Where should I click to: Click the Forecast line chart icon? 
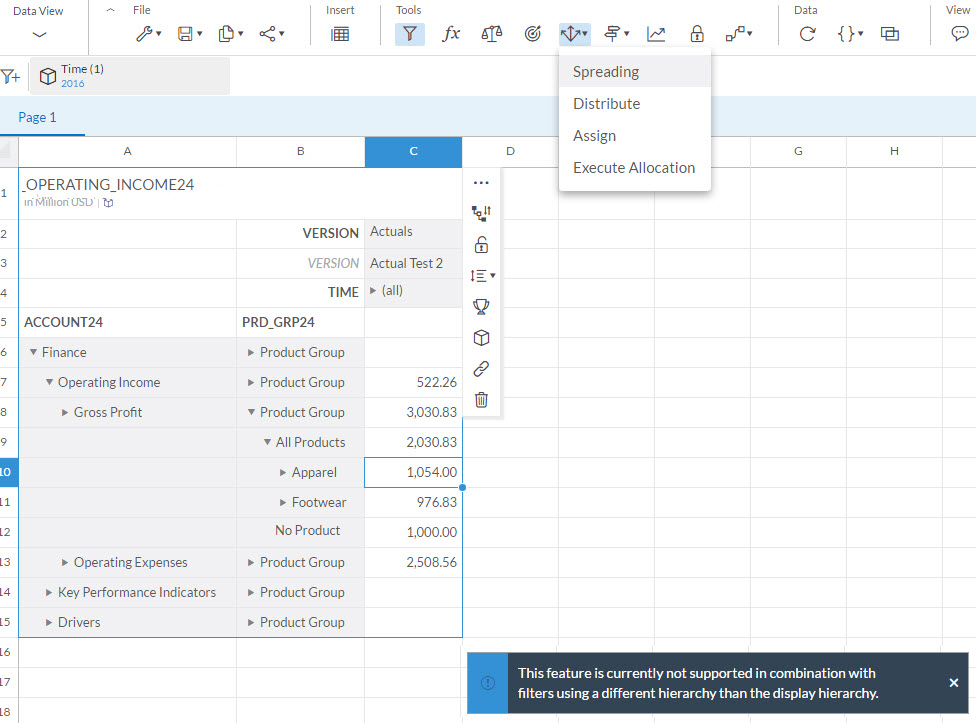[x=656, y=34]
